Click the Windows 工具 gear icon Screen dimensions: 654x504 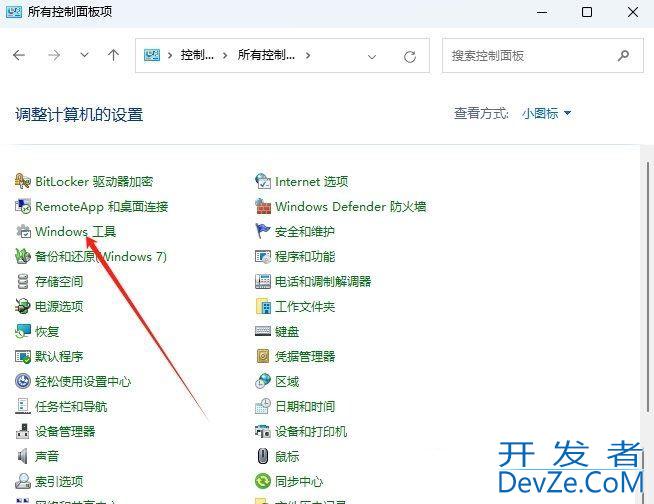tap(23, 232)
